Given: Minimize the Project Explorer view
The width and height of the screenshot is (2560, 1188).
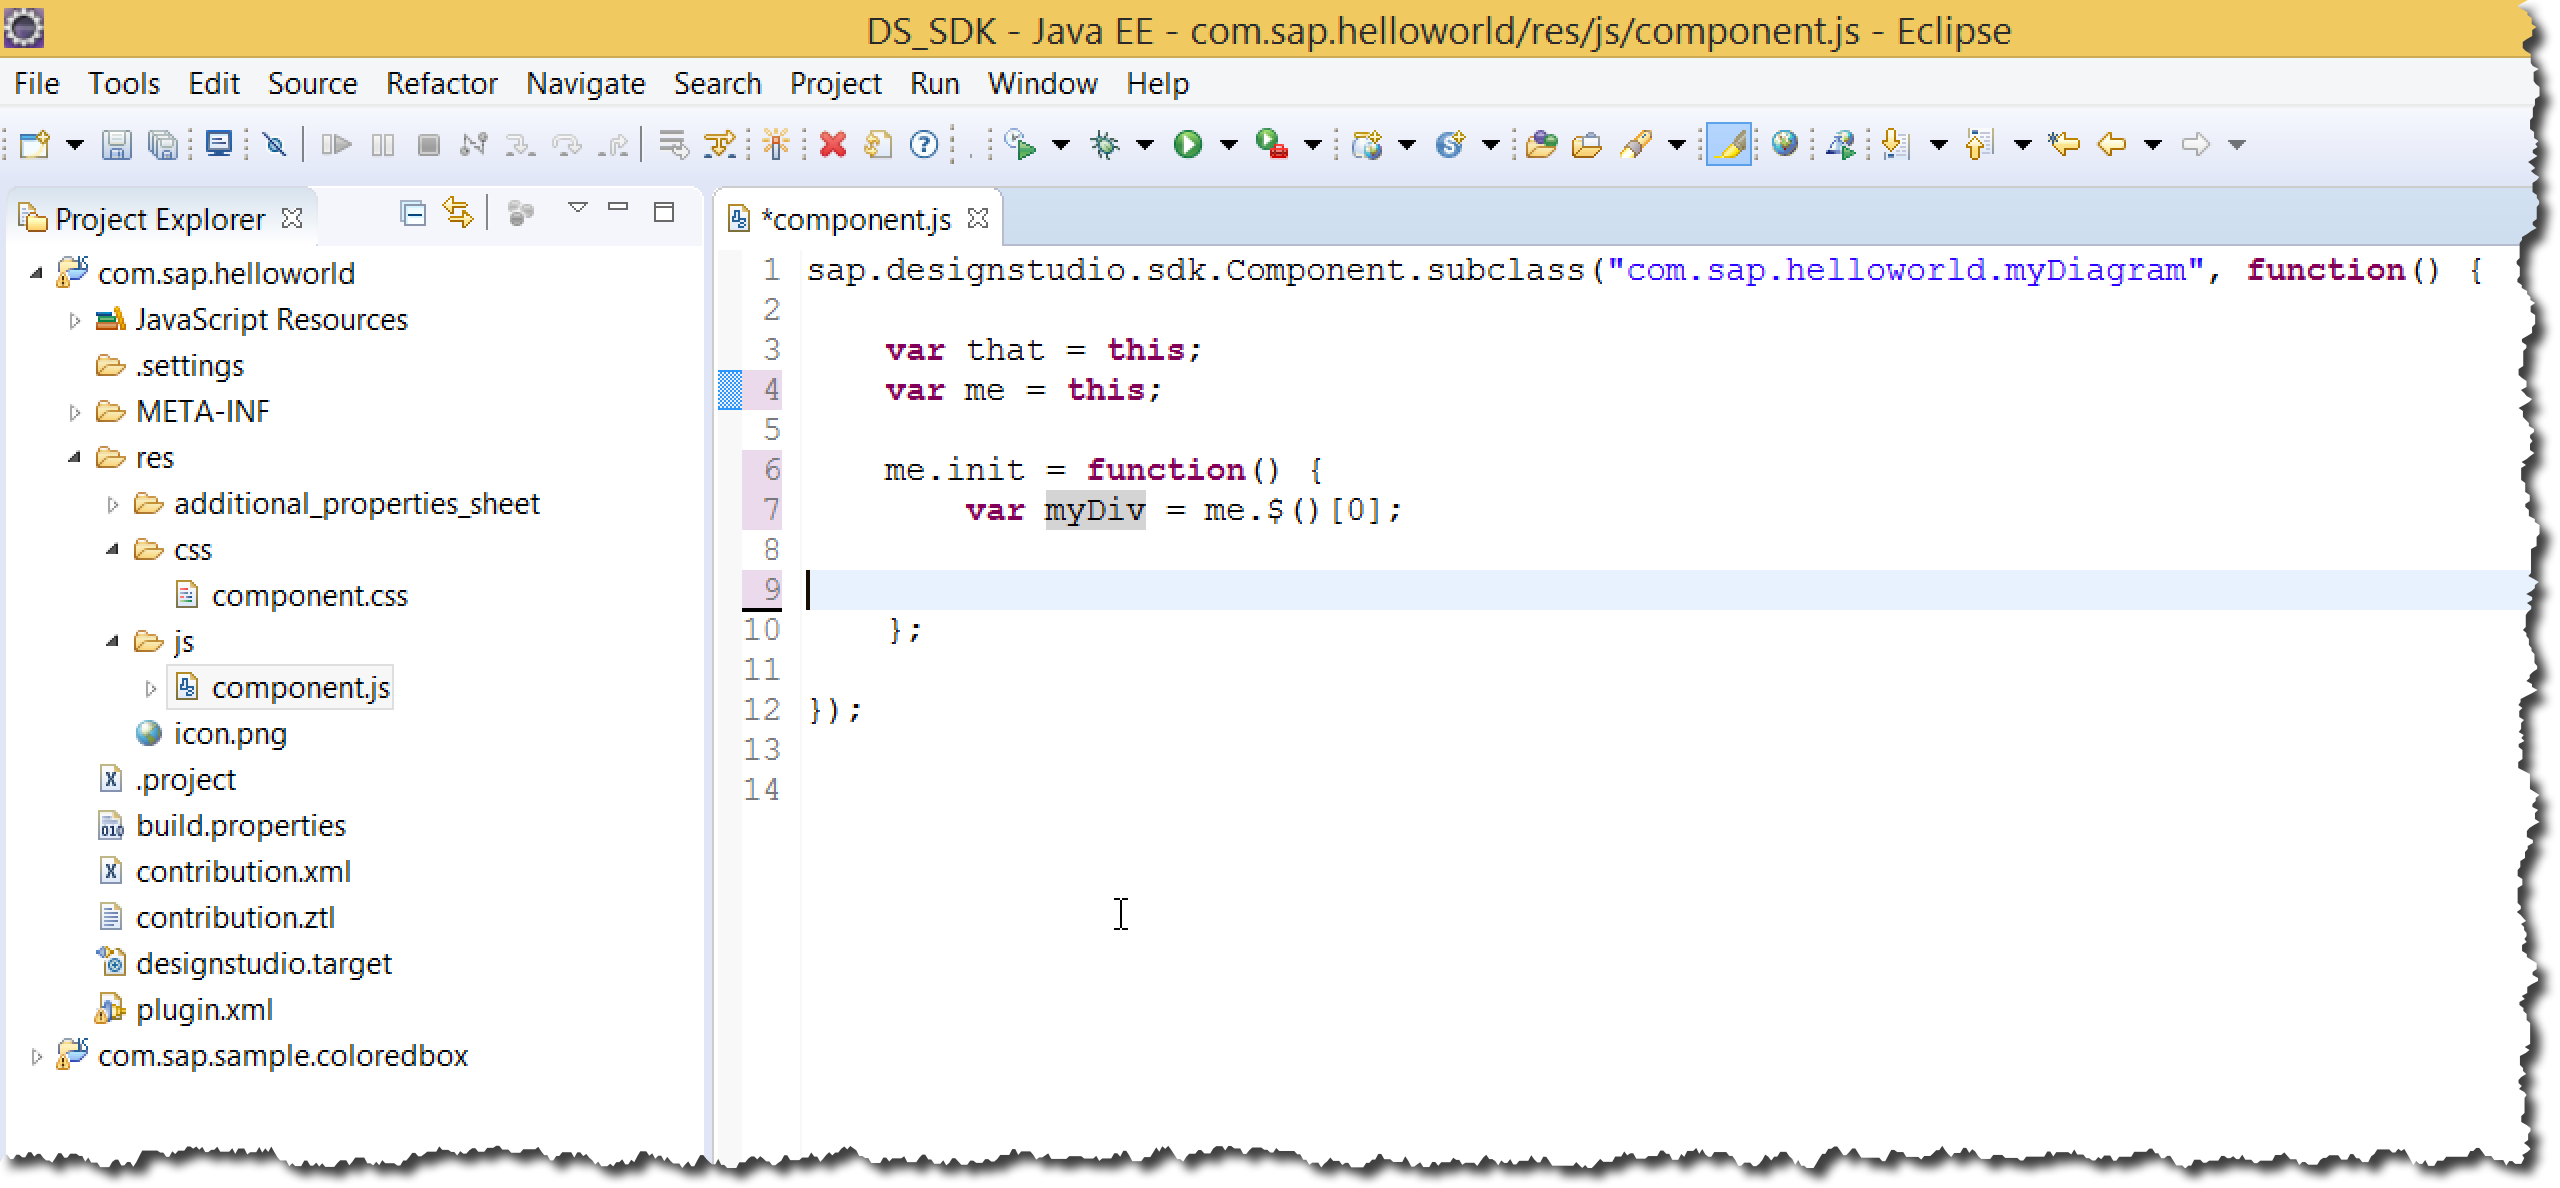Looking at the screenshot, I should click(x=618, y=208).
